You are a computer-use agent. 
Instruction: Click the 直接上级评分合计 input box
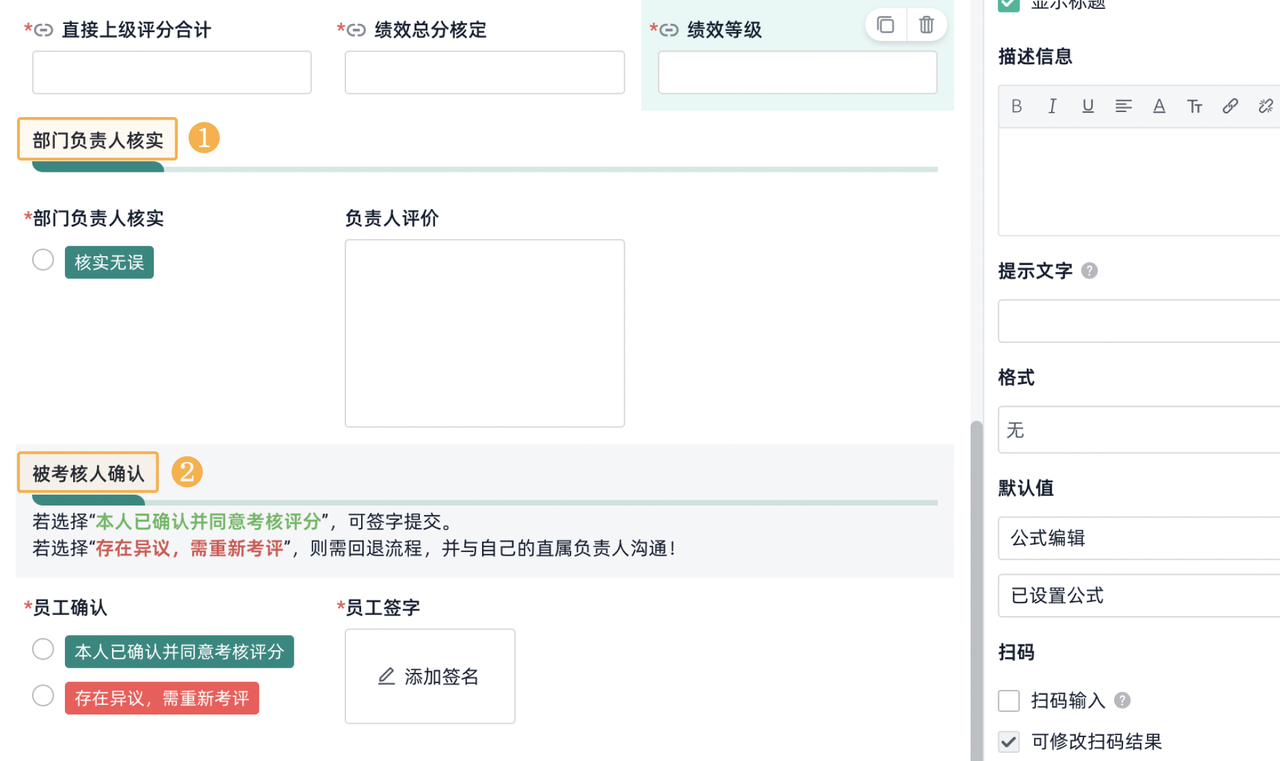tap(172, 73)
